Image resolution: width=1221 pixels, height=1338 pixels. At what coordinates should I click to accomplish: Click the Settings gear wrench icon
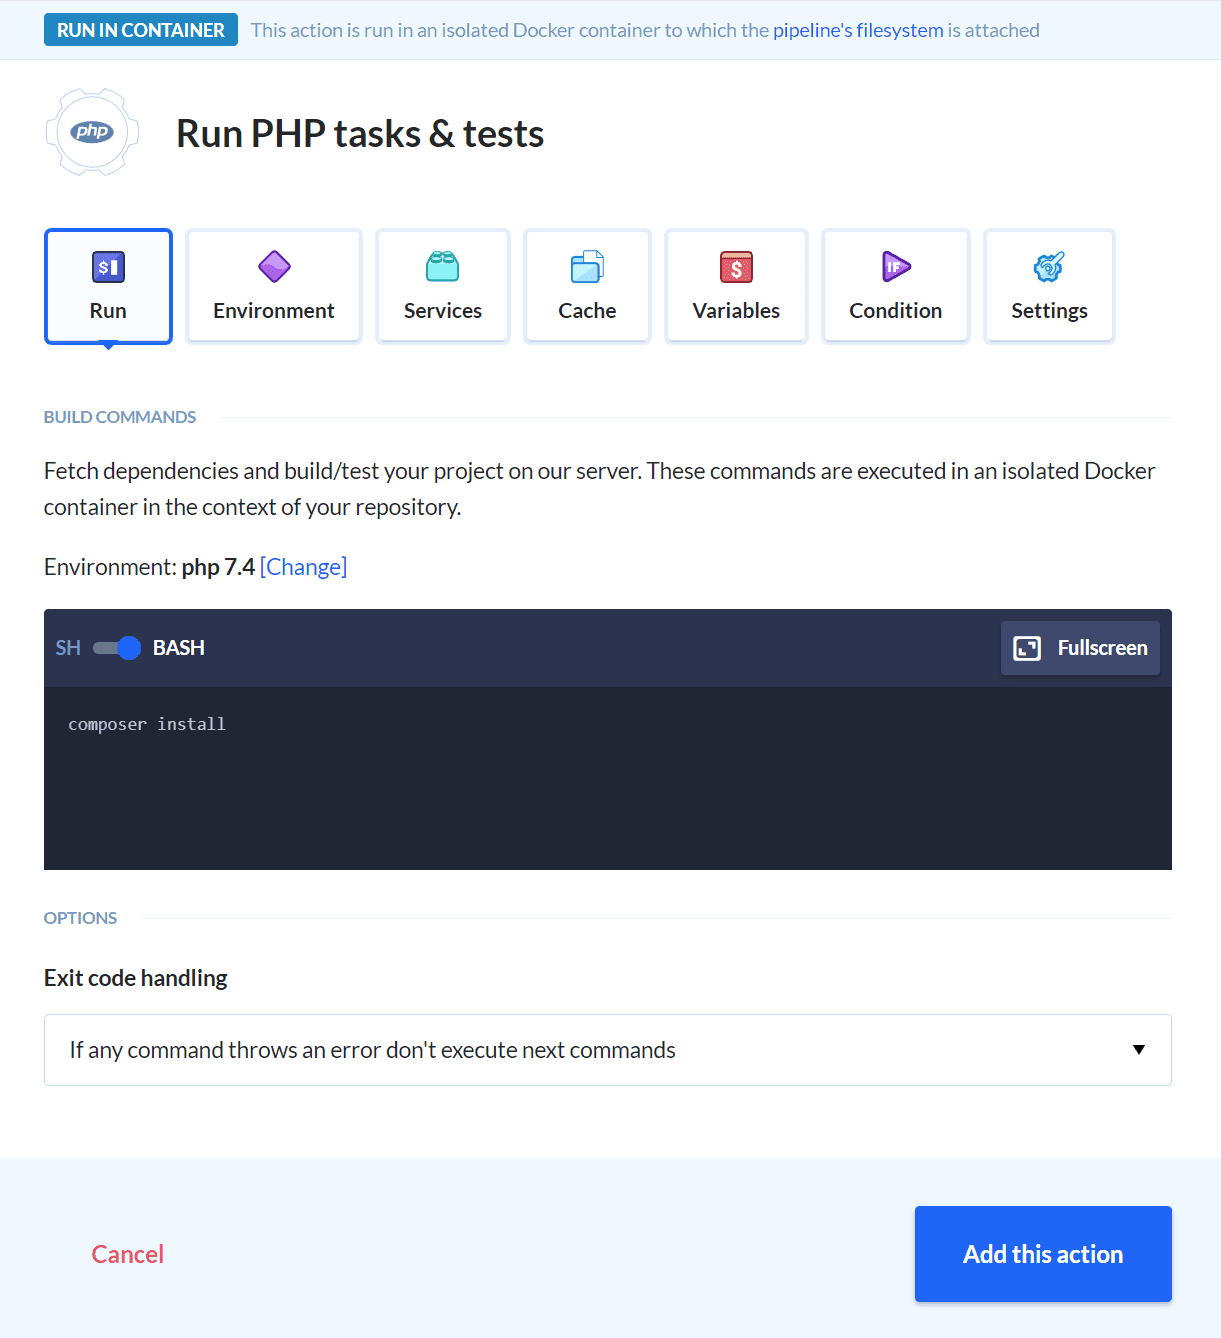coord(1049,267)
